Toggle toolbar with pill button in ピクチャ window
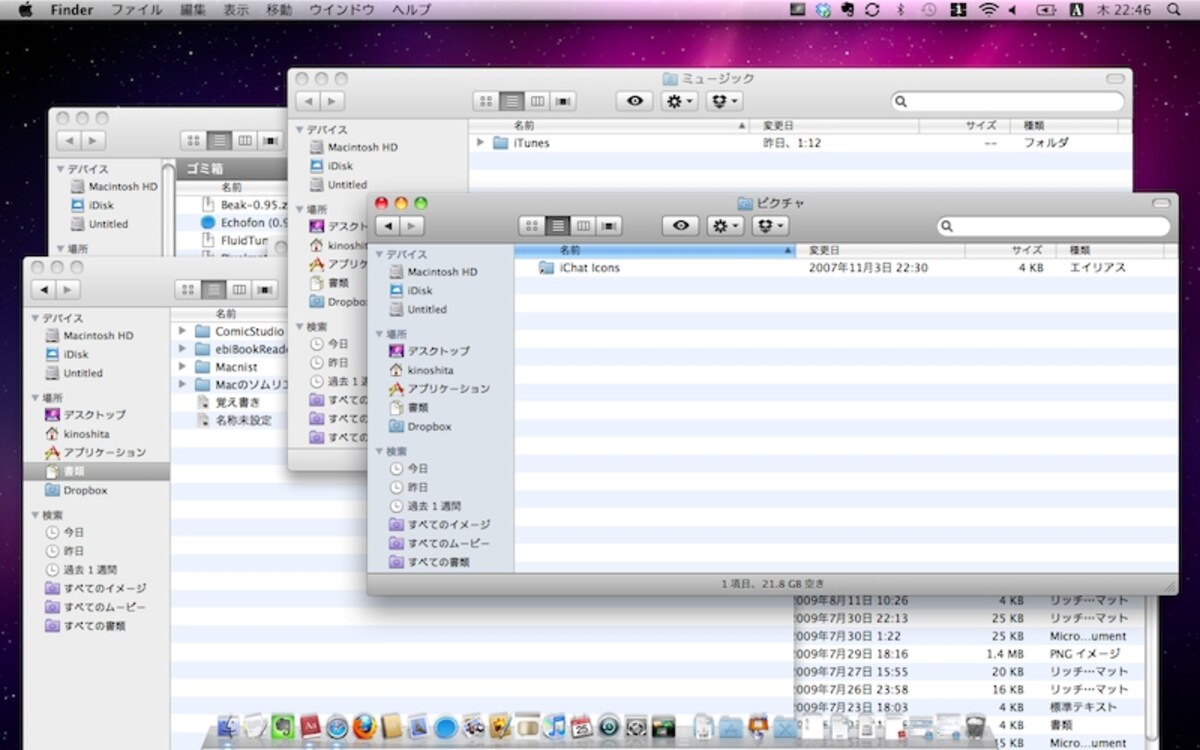The image size is (1200, 750). 1160,203
